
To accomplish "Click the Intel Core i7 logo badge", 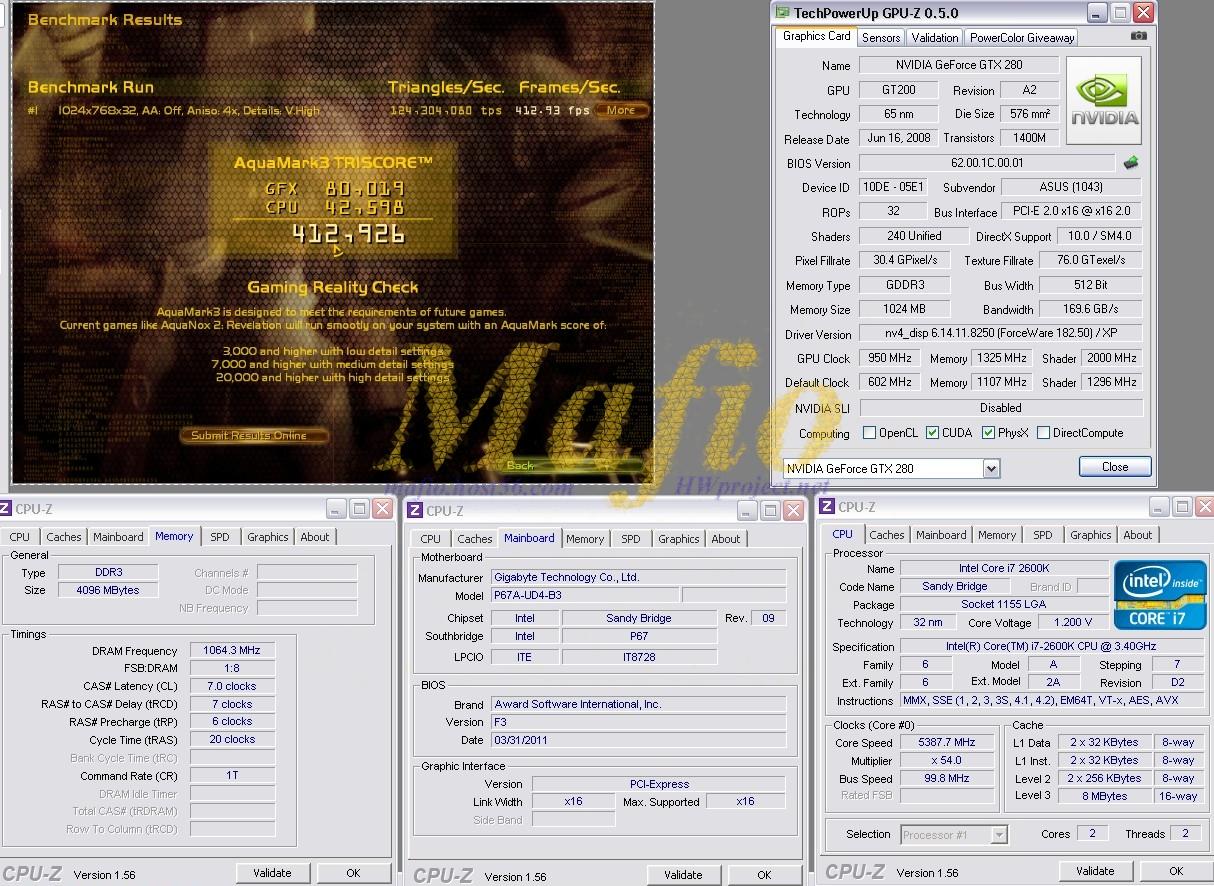I will point(1161,597).
